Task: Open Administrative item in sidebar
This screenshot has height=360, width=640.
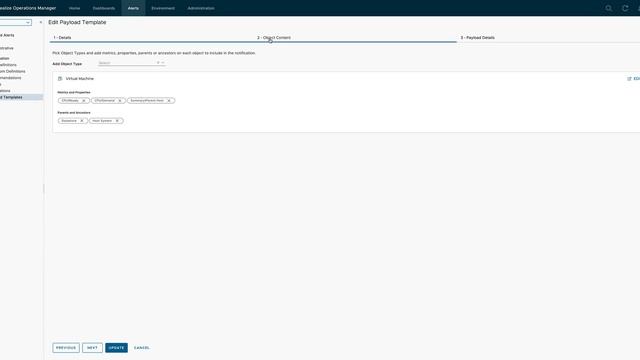Action: (7, 48)
